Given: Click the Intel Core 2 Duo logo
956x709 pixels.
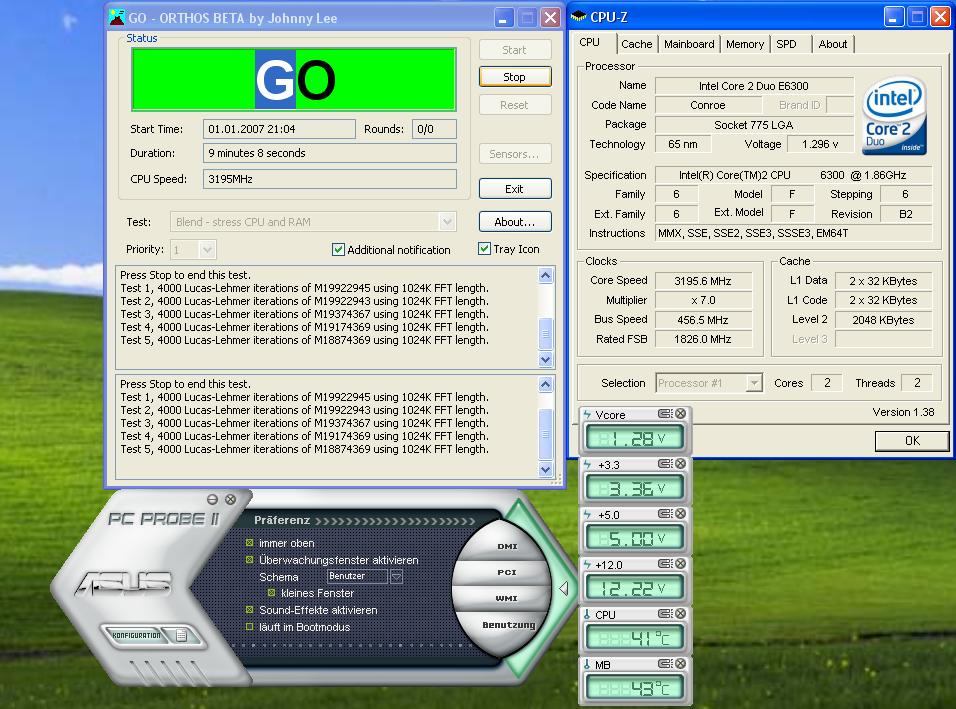Looking at the screenshot, I should pos(894,115).
